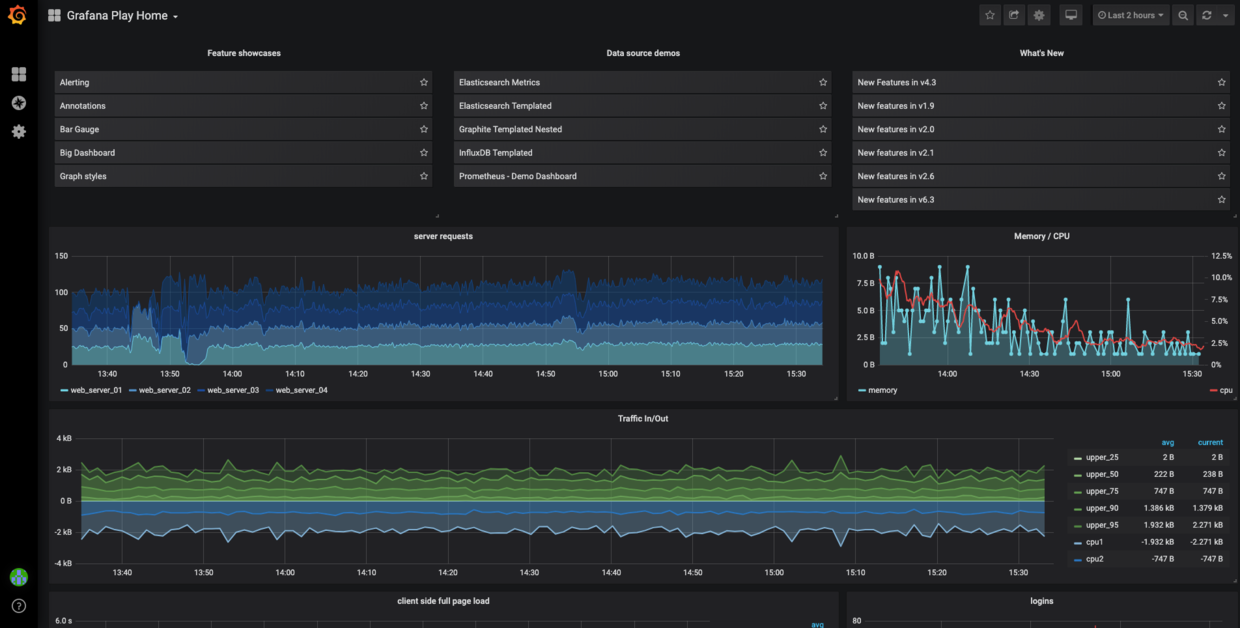The image size is (1240, 628).
Task: Toggle upper_50 series in Traffic legend
Action: [x=1102, y=475]
